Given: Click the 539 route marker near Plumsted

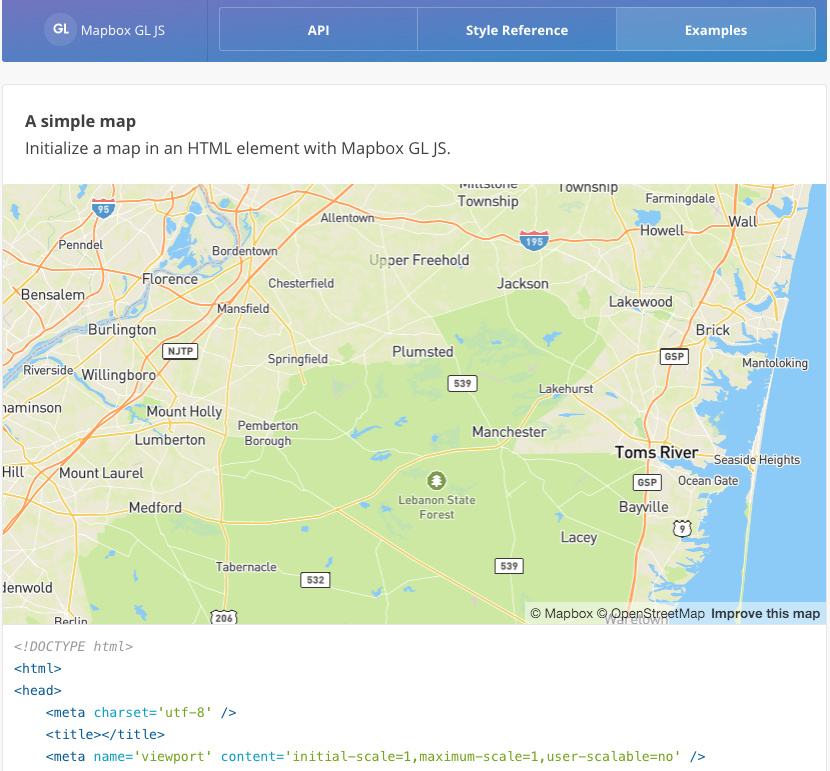Looking at the screenshot, I should (x=462, y=383).
